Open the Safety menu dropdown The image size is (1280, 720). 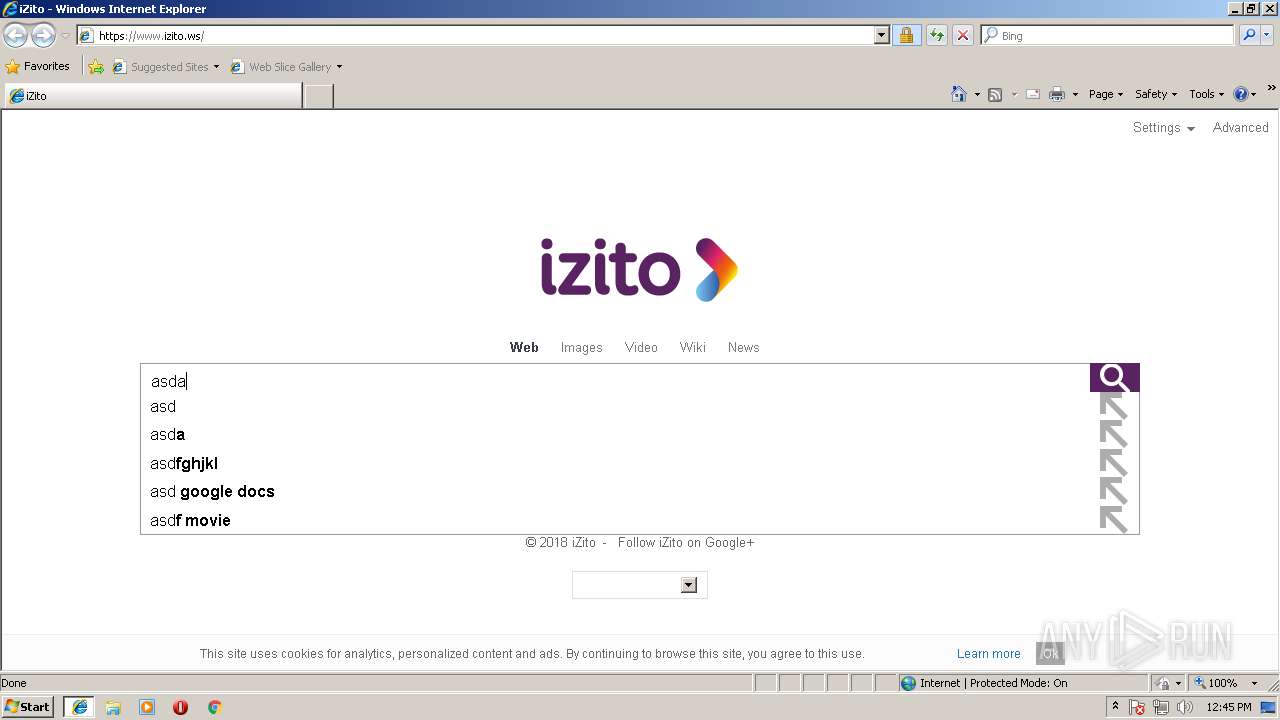1156,94
